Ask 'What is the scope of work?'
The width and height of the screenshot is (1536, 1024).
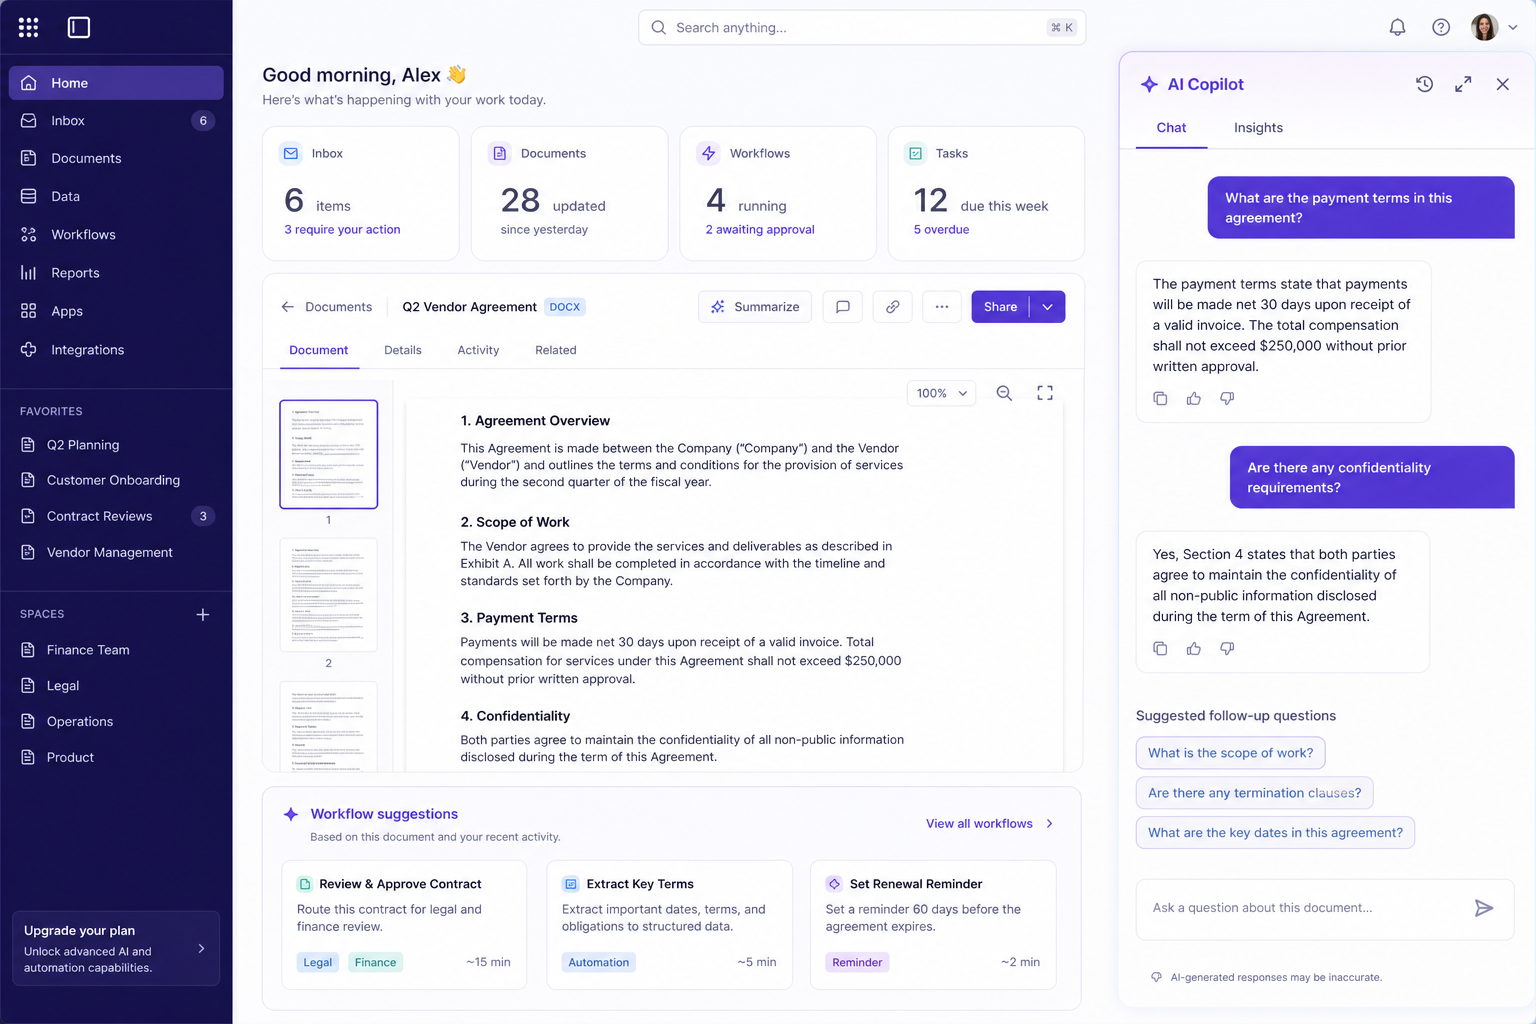tap(1231, 753)
